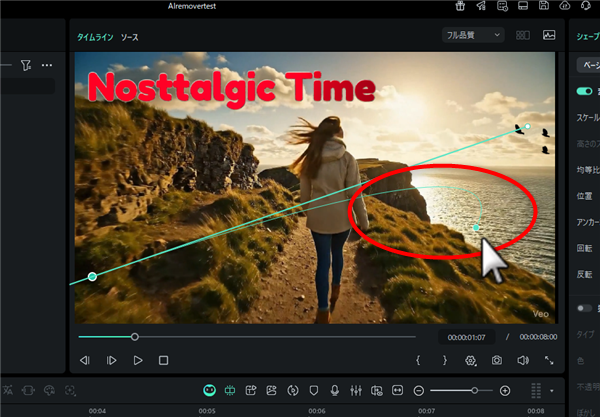Click the microphone voiceover record icon

[x=335, y=390]
